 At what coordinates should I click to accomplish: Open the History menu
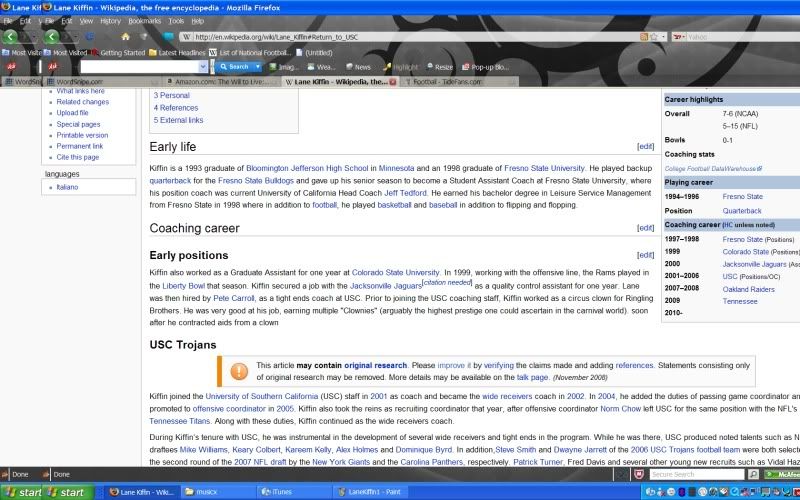pos(110,21)
